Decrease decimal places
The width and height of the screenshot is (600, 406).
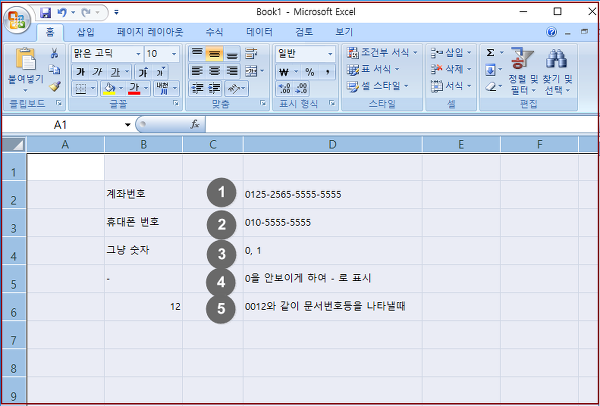[302, 89]
